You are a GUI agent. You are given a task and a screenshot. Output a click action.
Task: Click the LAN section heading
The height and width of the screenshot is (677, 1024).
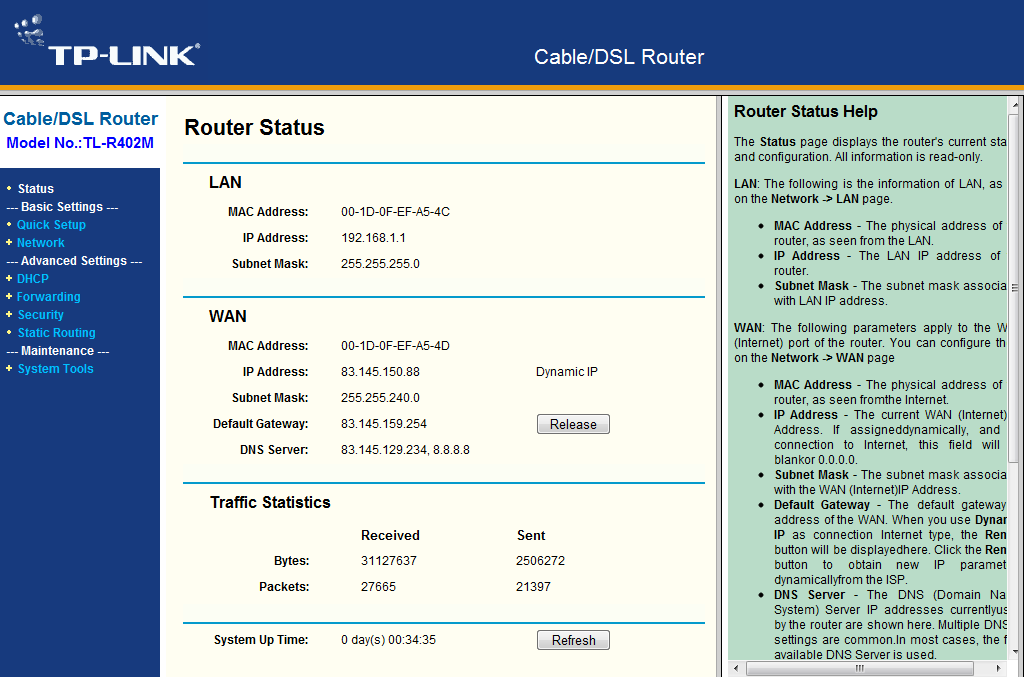(x=225, y=183)
